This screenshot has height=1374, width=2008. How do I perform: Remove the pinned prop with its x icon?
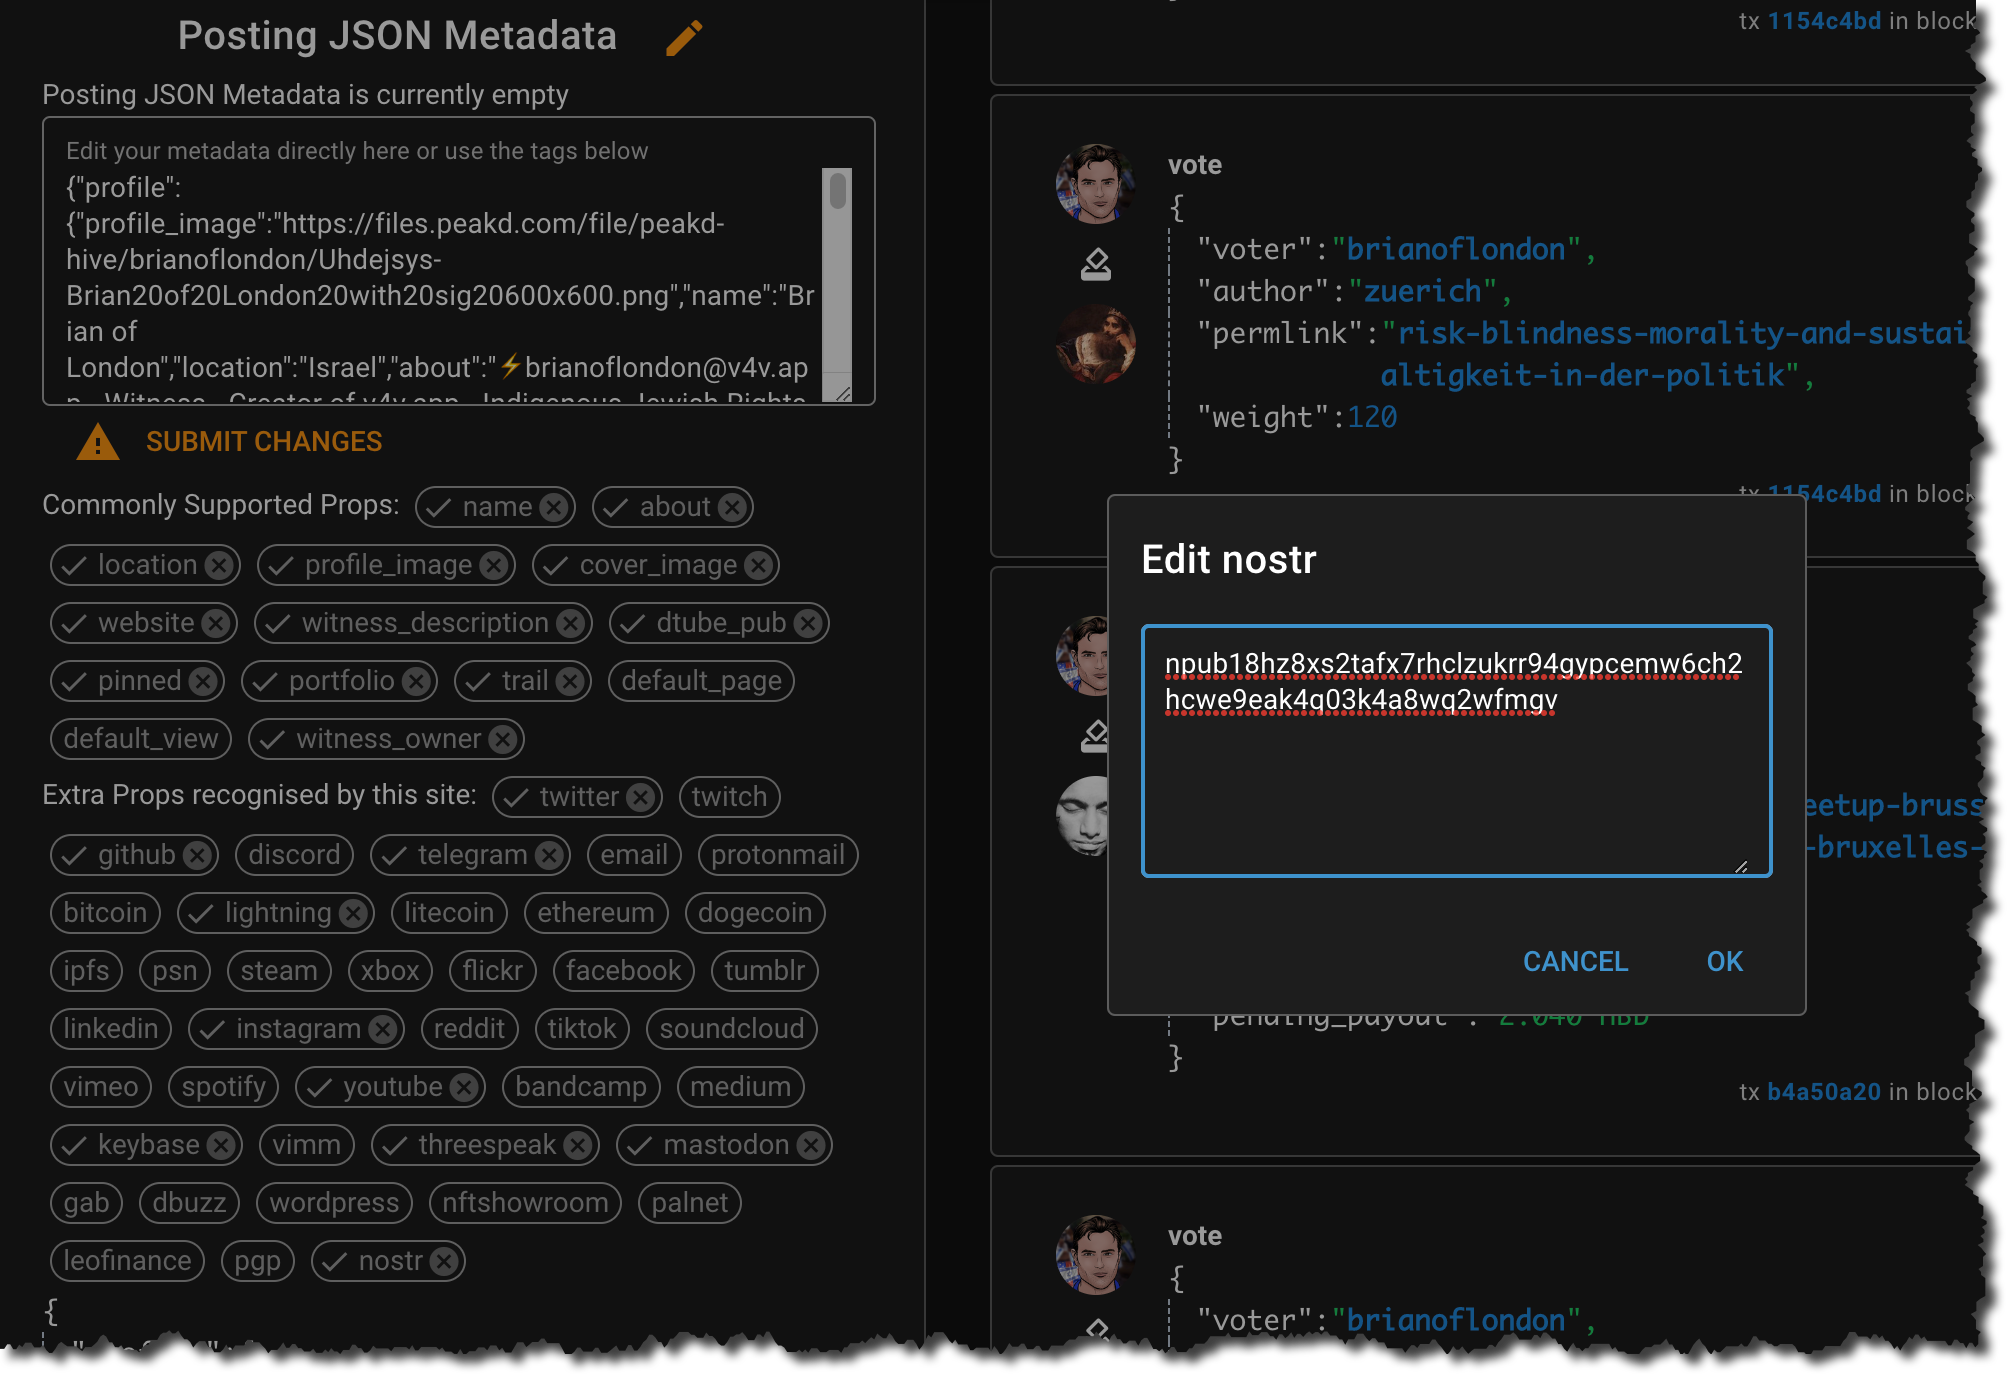[203, 681]
